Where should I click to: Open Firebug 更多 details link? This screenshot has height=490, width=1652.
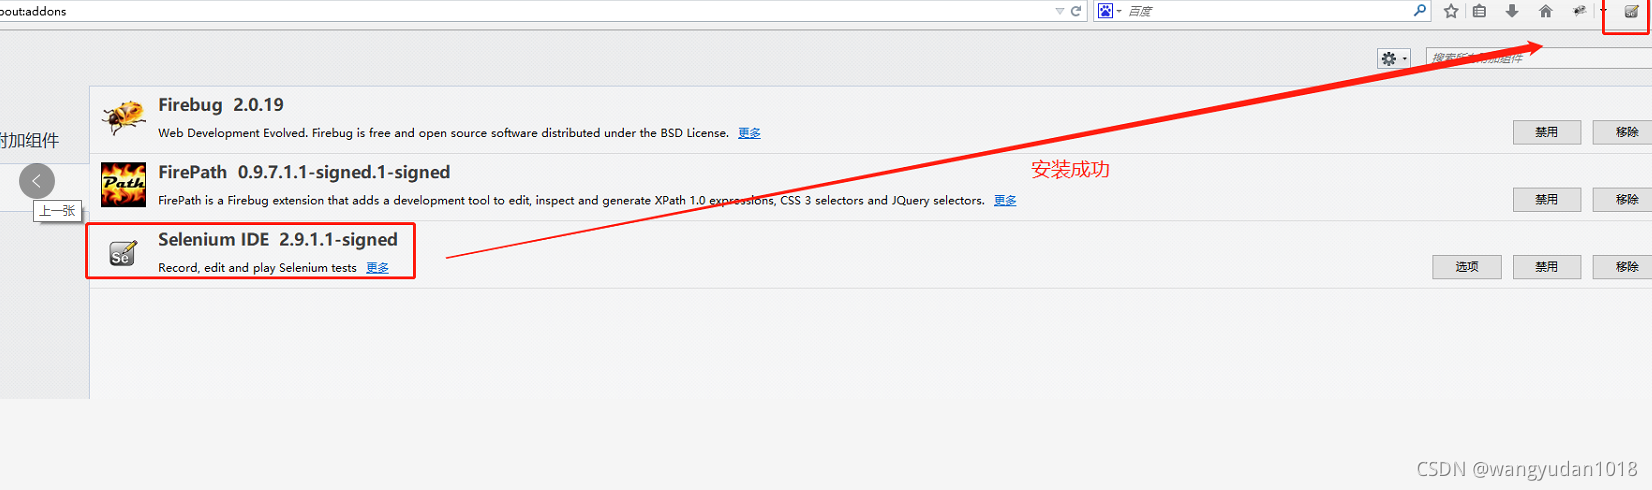pyautogui.click(x=749, y=133)
